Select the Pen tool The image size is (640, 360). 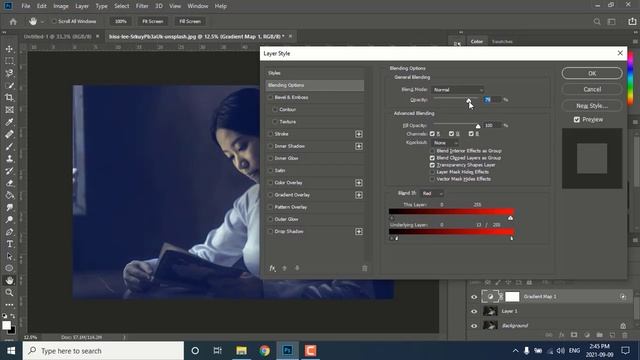(9, 232)
